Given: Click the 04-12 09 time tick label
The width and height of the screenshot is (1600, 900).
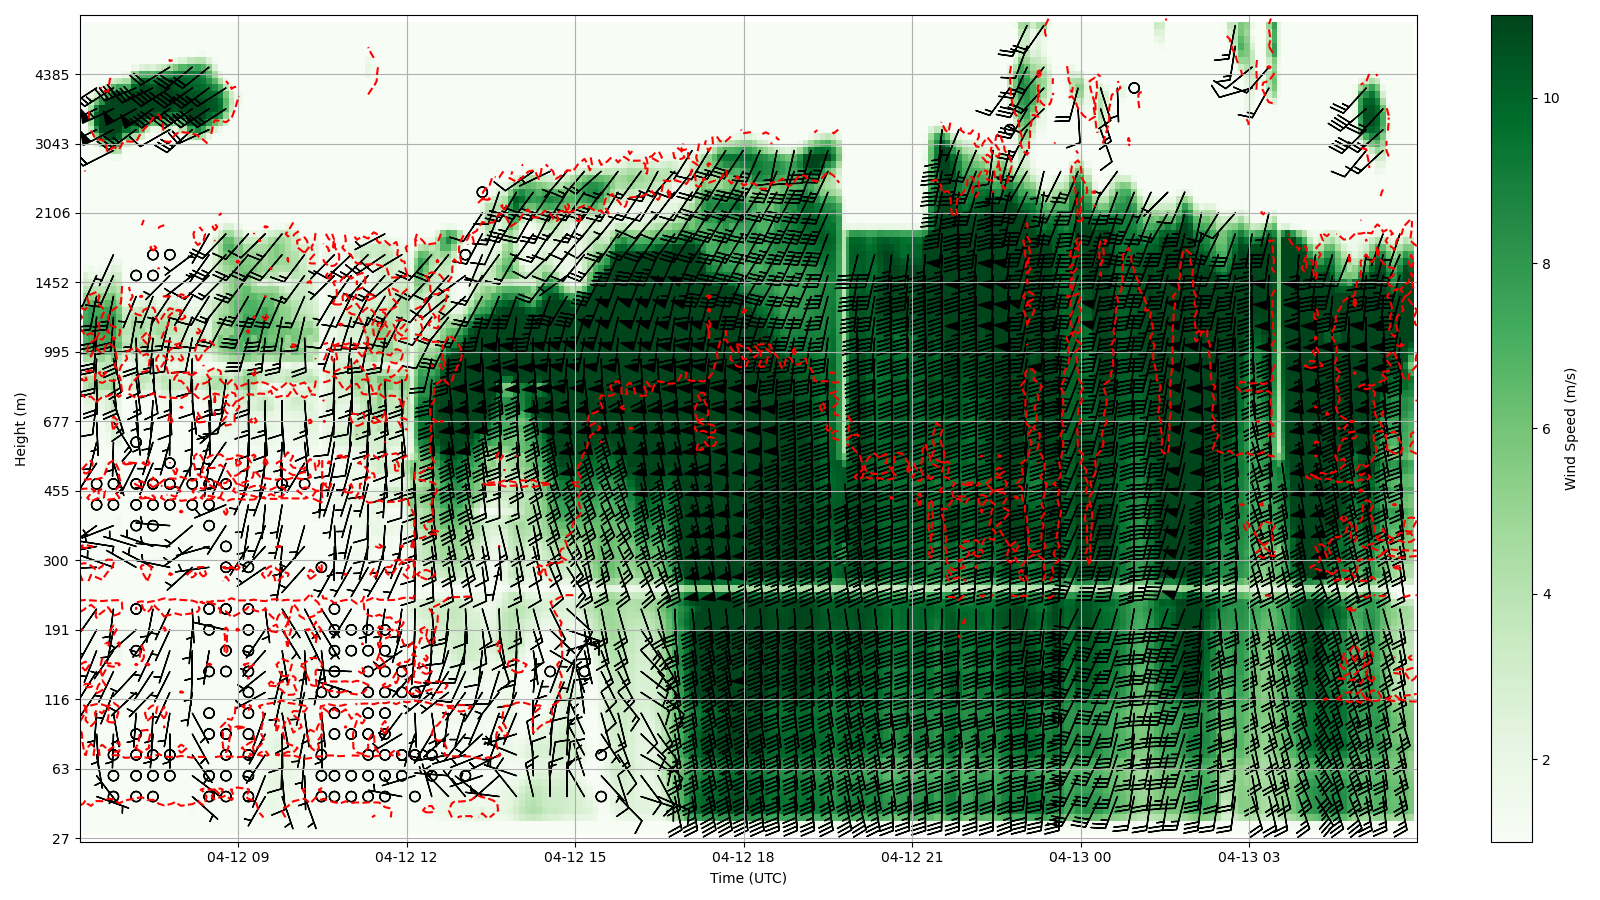Looking at the screenshot, I should pos(238,857).
